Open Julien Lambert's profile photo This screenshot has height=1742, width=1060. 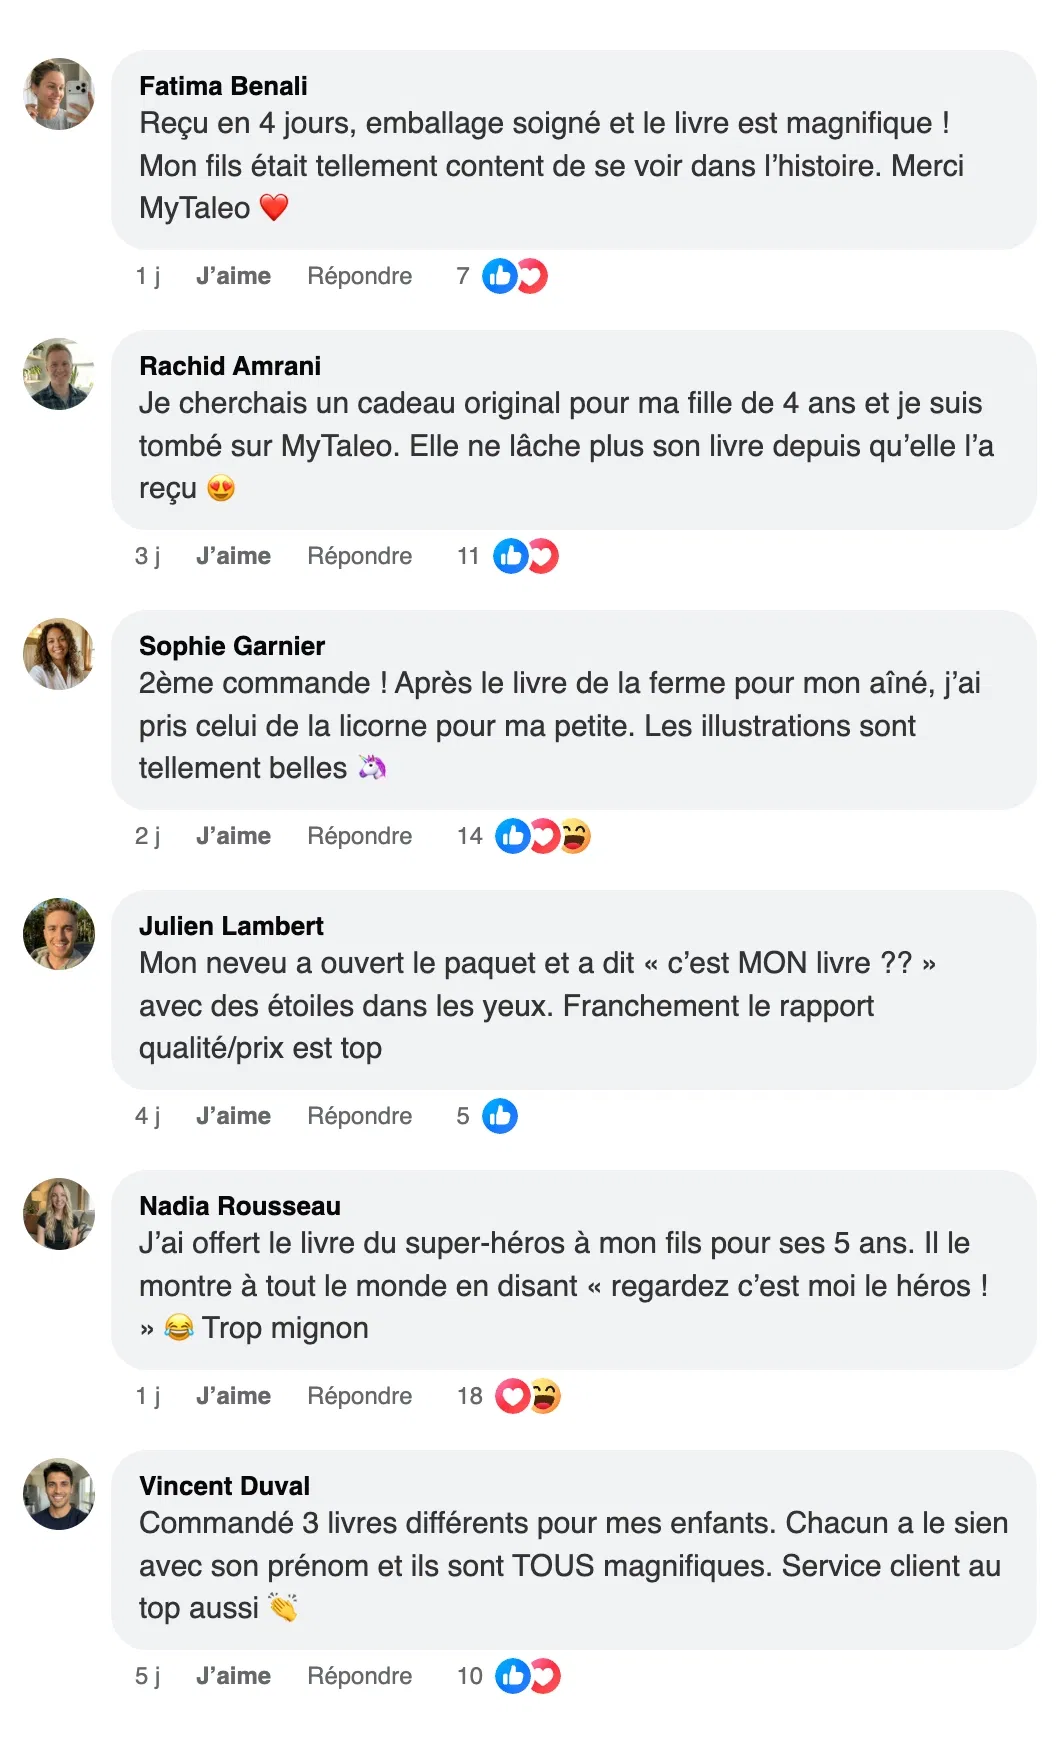click(59, 934)
